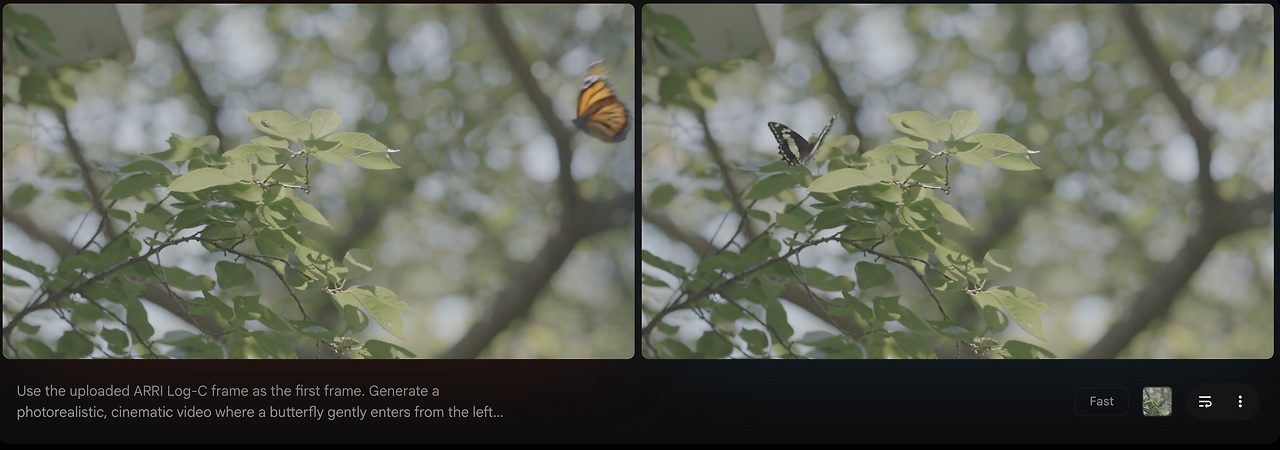Viewport: 1280px width, 450px height.
Task: Click the 'Fast' generation mode label
Action: pyautogui.click(x=1102, y=401)
